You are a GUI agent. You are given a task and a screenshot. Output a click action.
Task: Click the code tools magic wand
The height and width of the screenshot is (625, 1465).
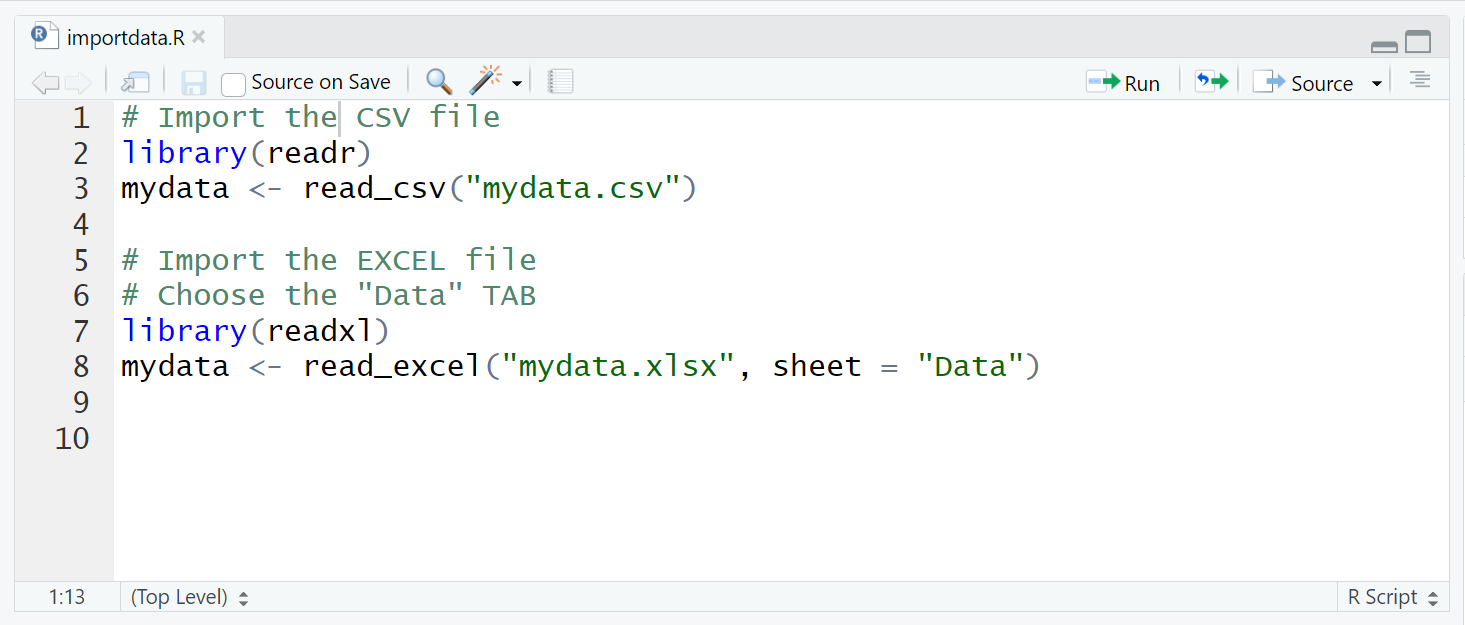coord(485,81)
